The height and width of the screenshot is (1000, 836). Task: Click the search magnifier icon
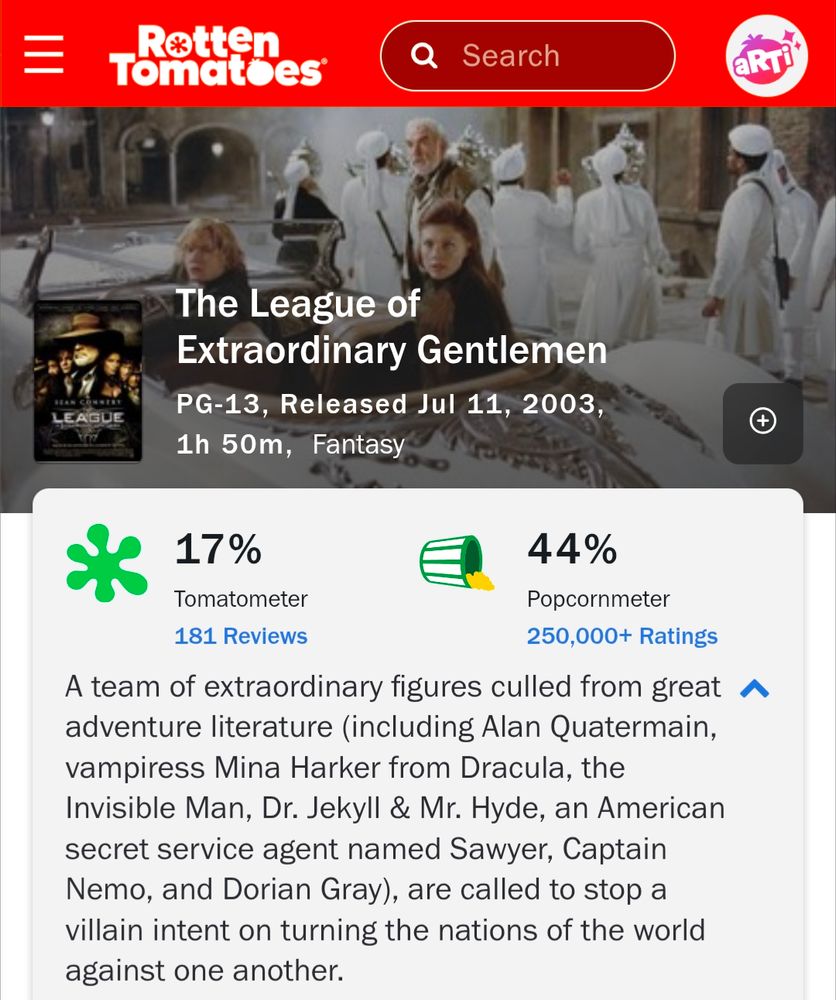[x=424, y=56]
